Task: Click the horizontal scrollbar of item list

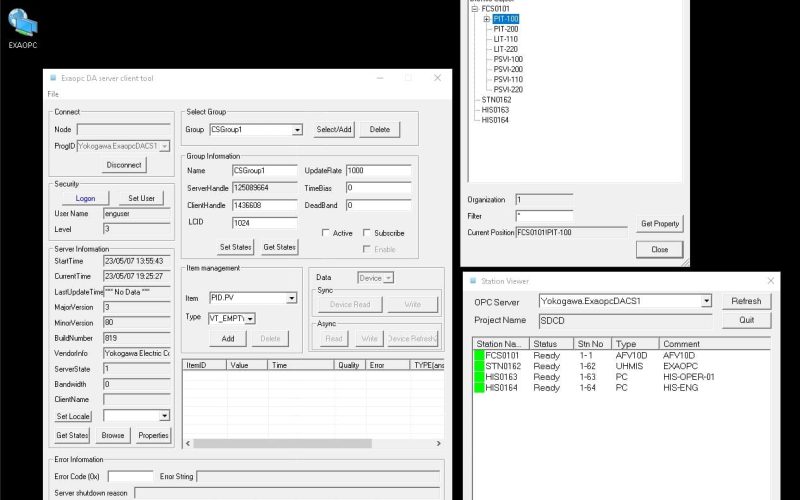Action: coord(282,443)
